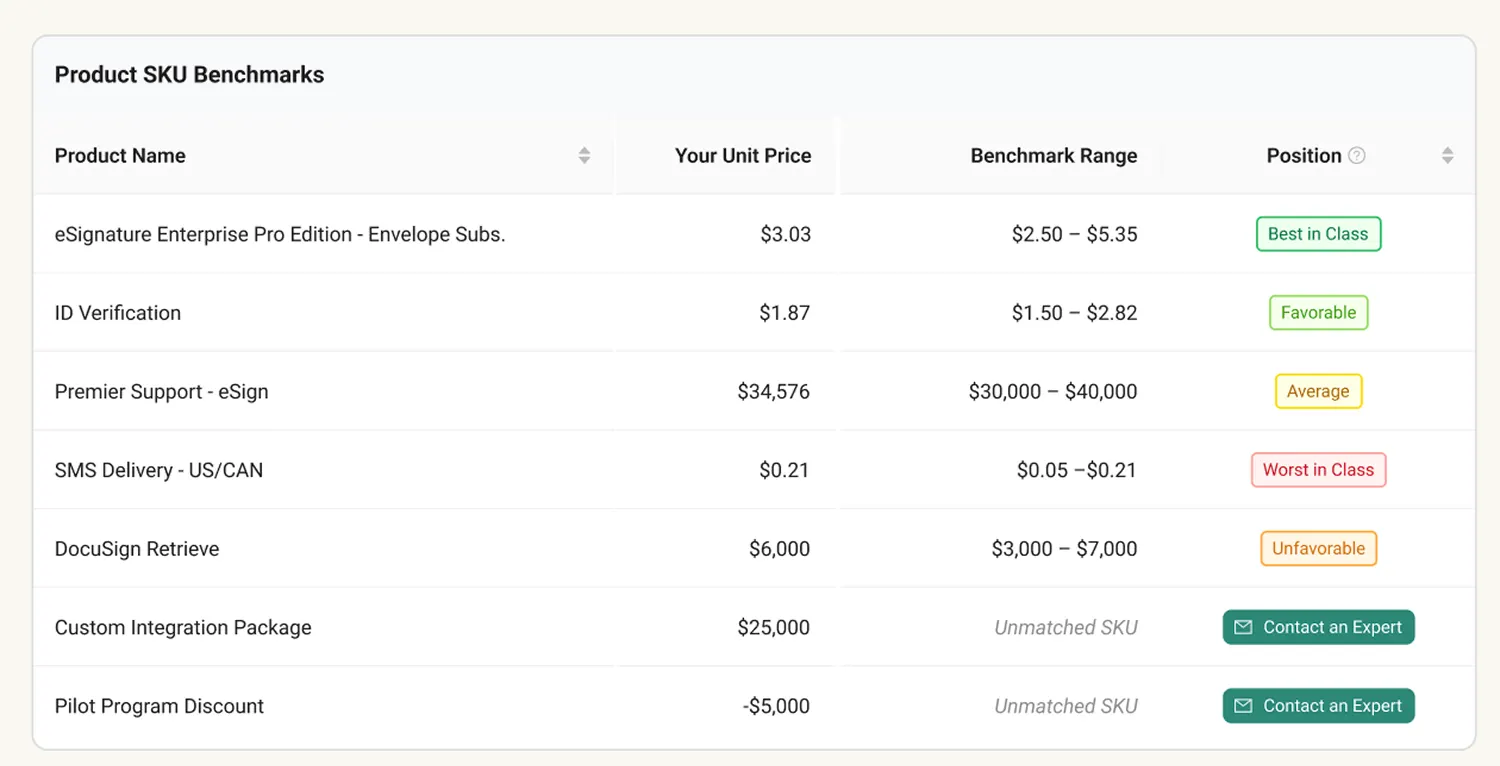Click the Favorable position badge
1500x766 pixels.
1318,313
